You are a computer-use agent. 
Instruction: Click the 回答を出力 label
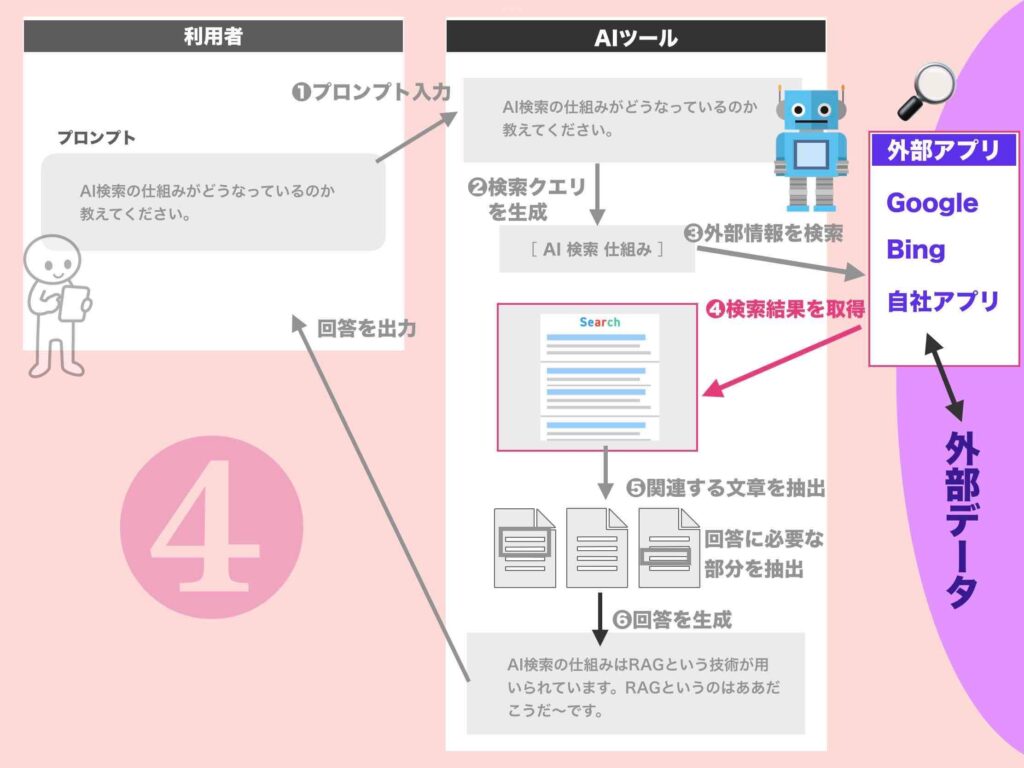click(x=366, y=328)
